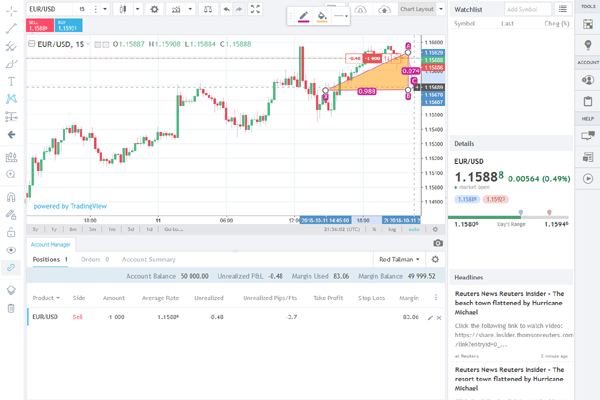
Task: Toggle auto scale on chart
Action: point(414,229)
